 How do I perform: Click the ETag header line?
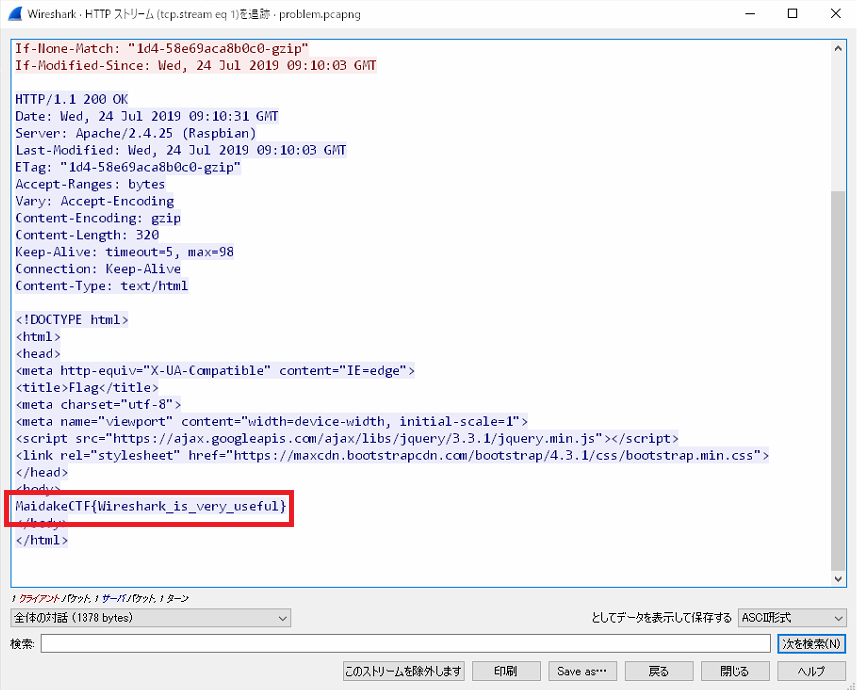click(128, 167)
